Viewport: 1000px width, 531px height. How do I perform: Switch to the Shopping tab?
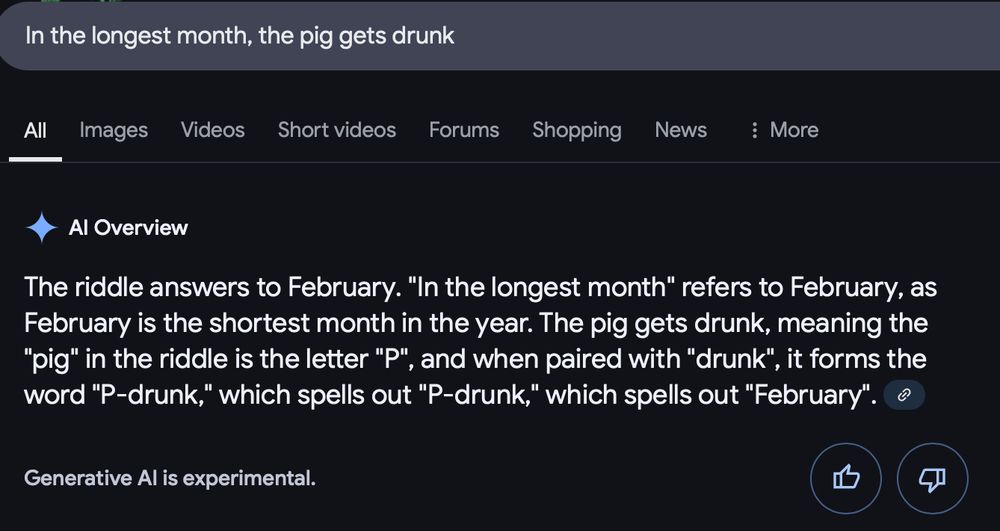577,130
